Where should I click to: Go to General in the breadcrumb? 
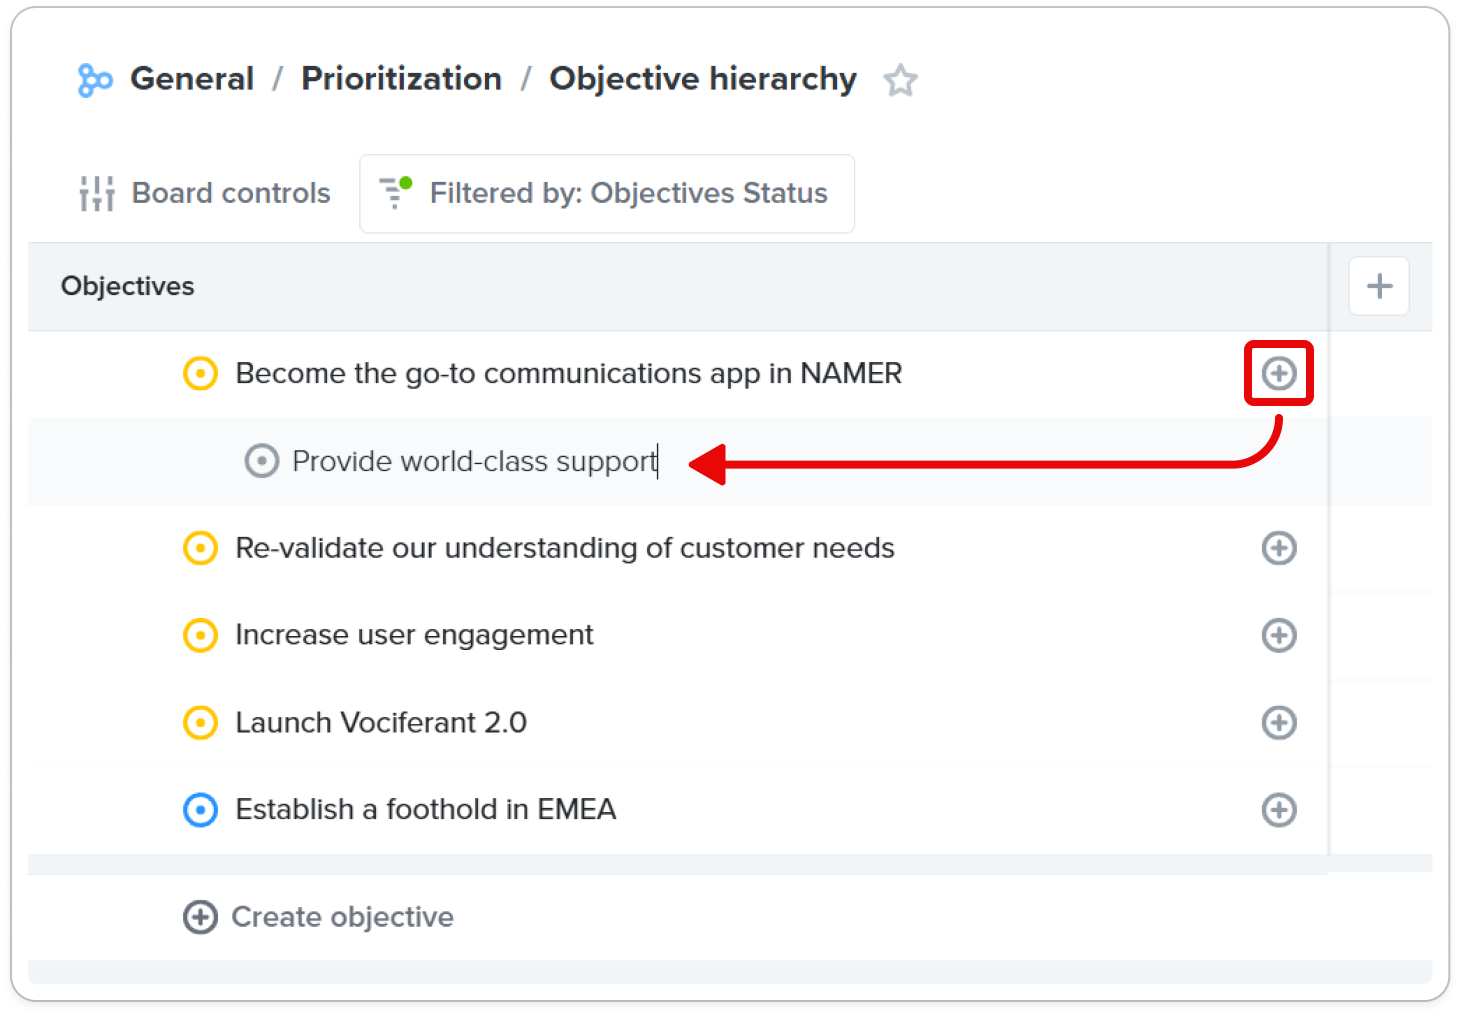pos(192,79)
